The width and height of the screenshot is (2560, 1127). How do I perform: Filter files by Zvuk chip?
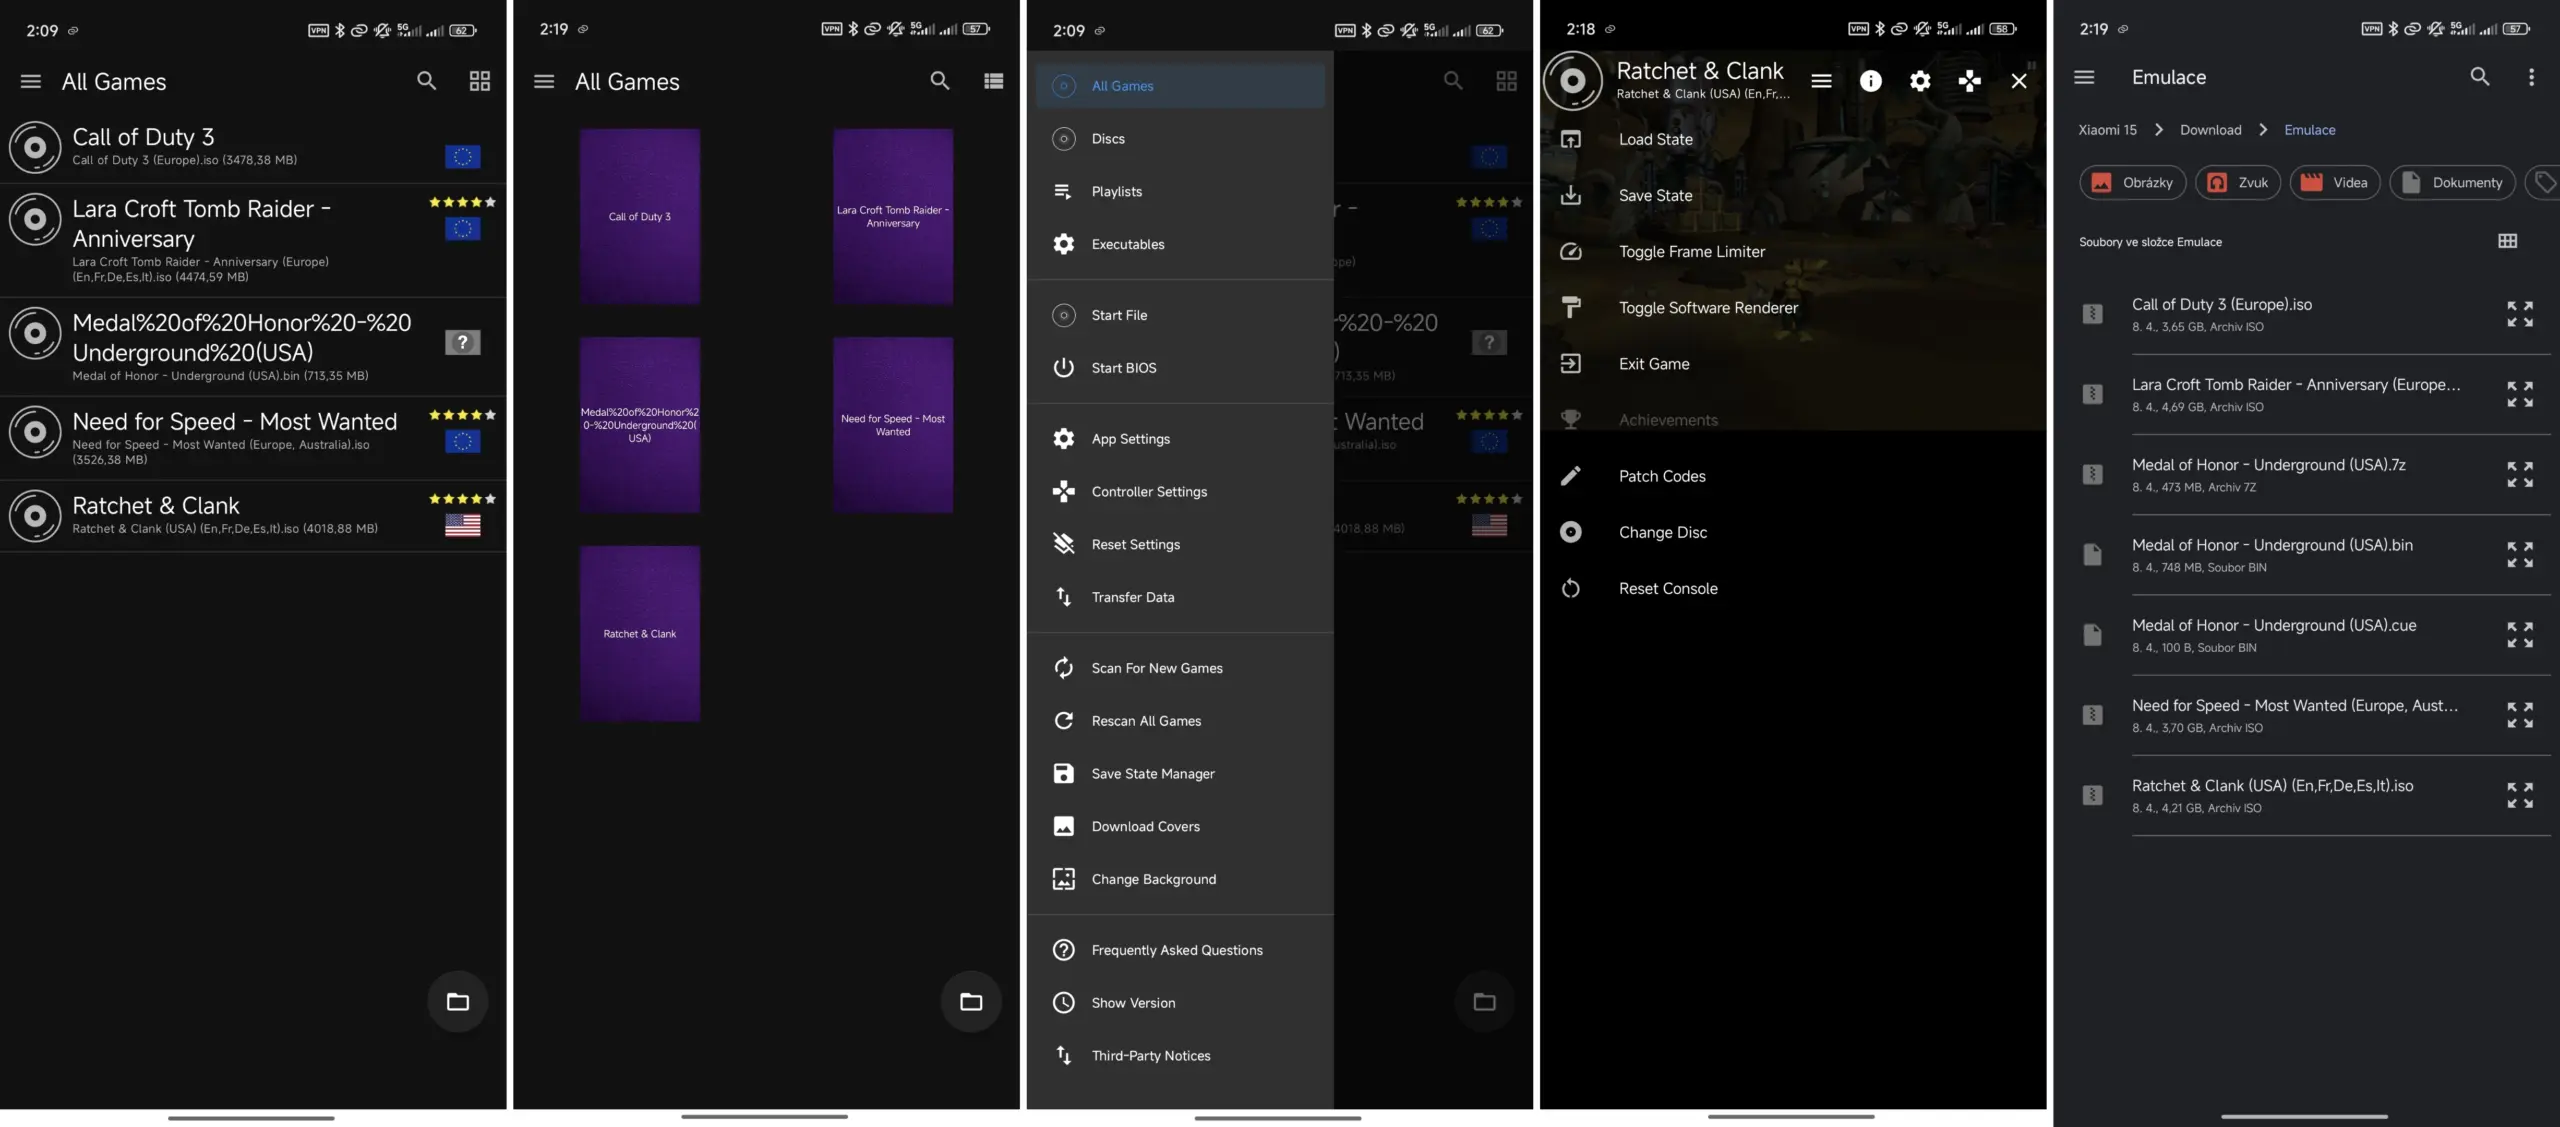[x=2238, y=183]
